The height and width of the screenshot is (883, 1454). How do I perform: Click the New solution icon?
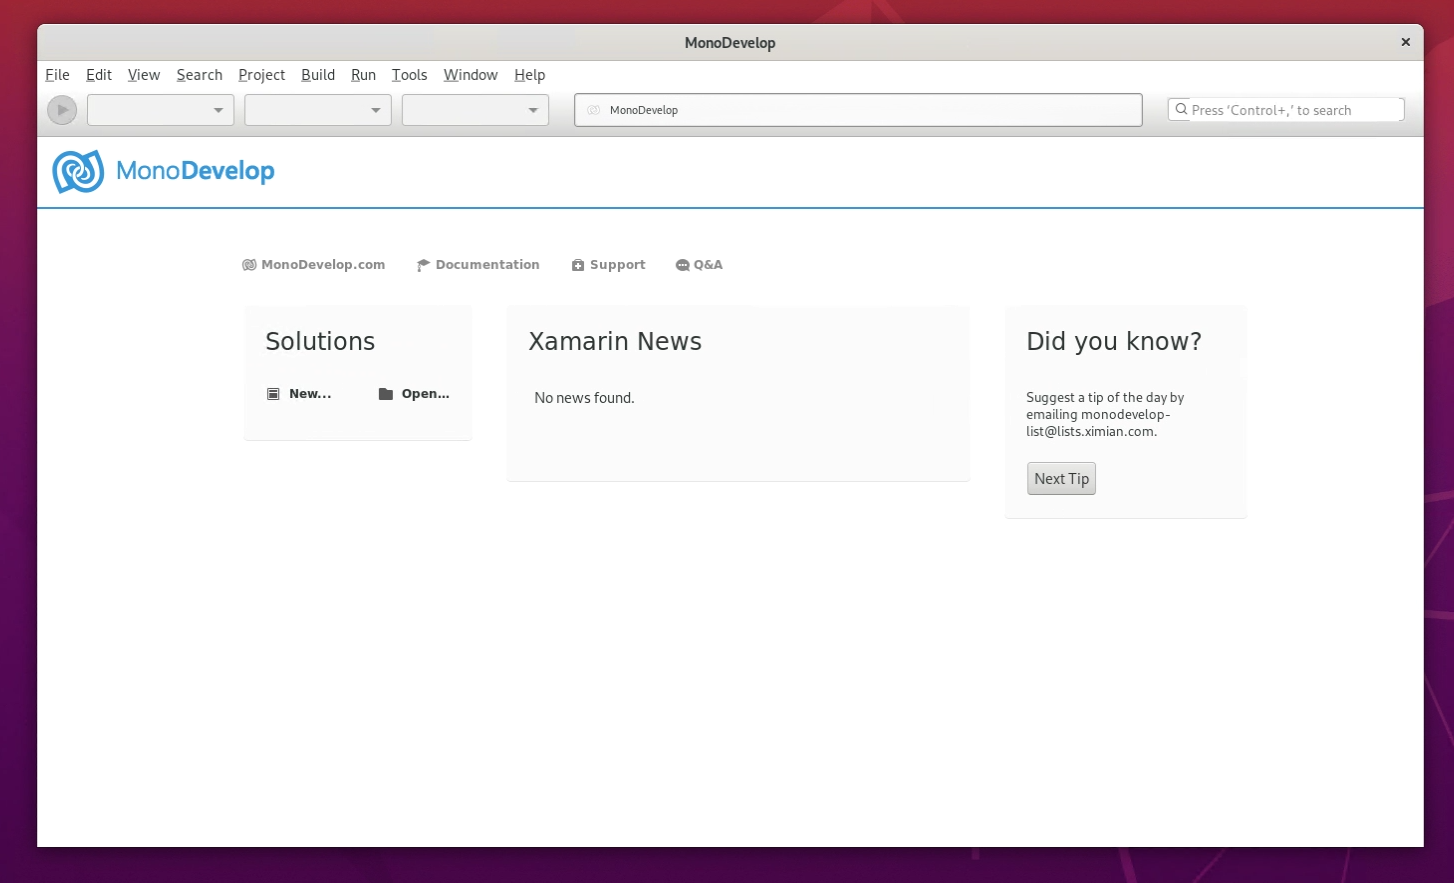(x=273, y=394)
